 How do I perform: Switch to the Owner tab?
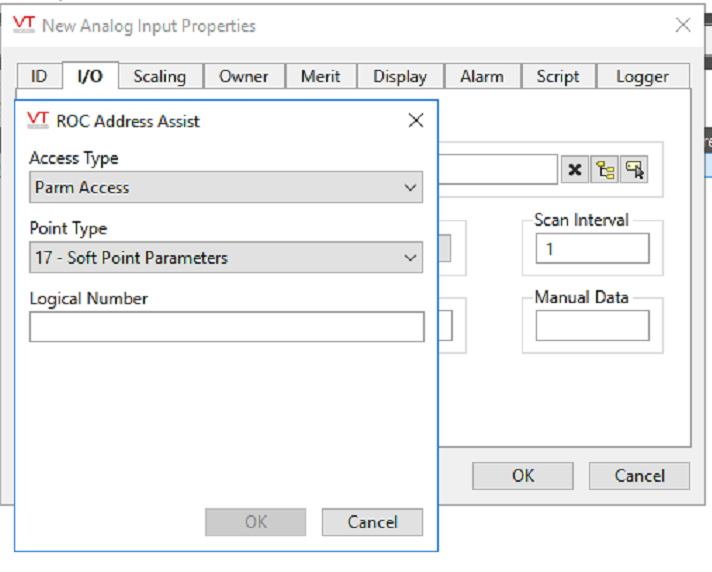[x=243, y=76]
